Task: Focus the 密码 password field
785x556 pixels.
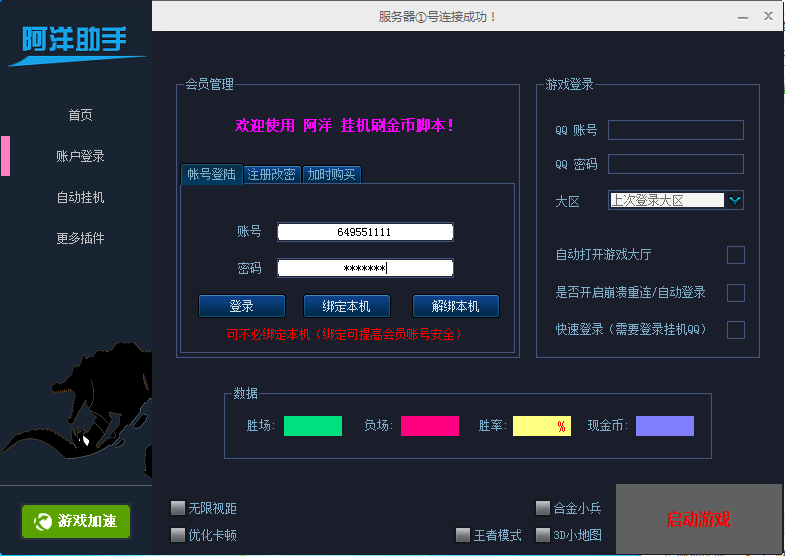Action: pyautogui.click(x=365, y=268)
